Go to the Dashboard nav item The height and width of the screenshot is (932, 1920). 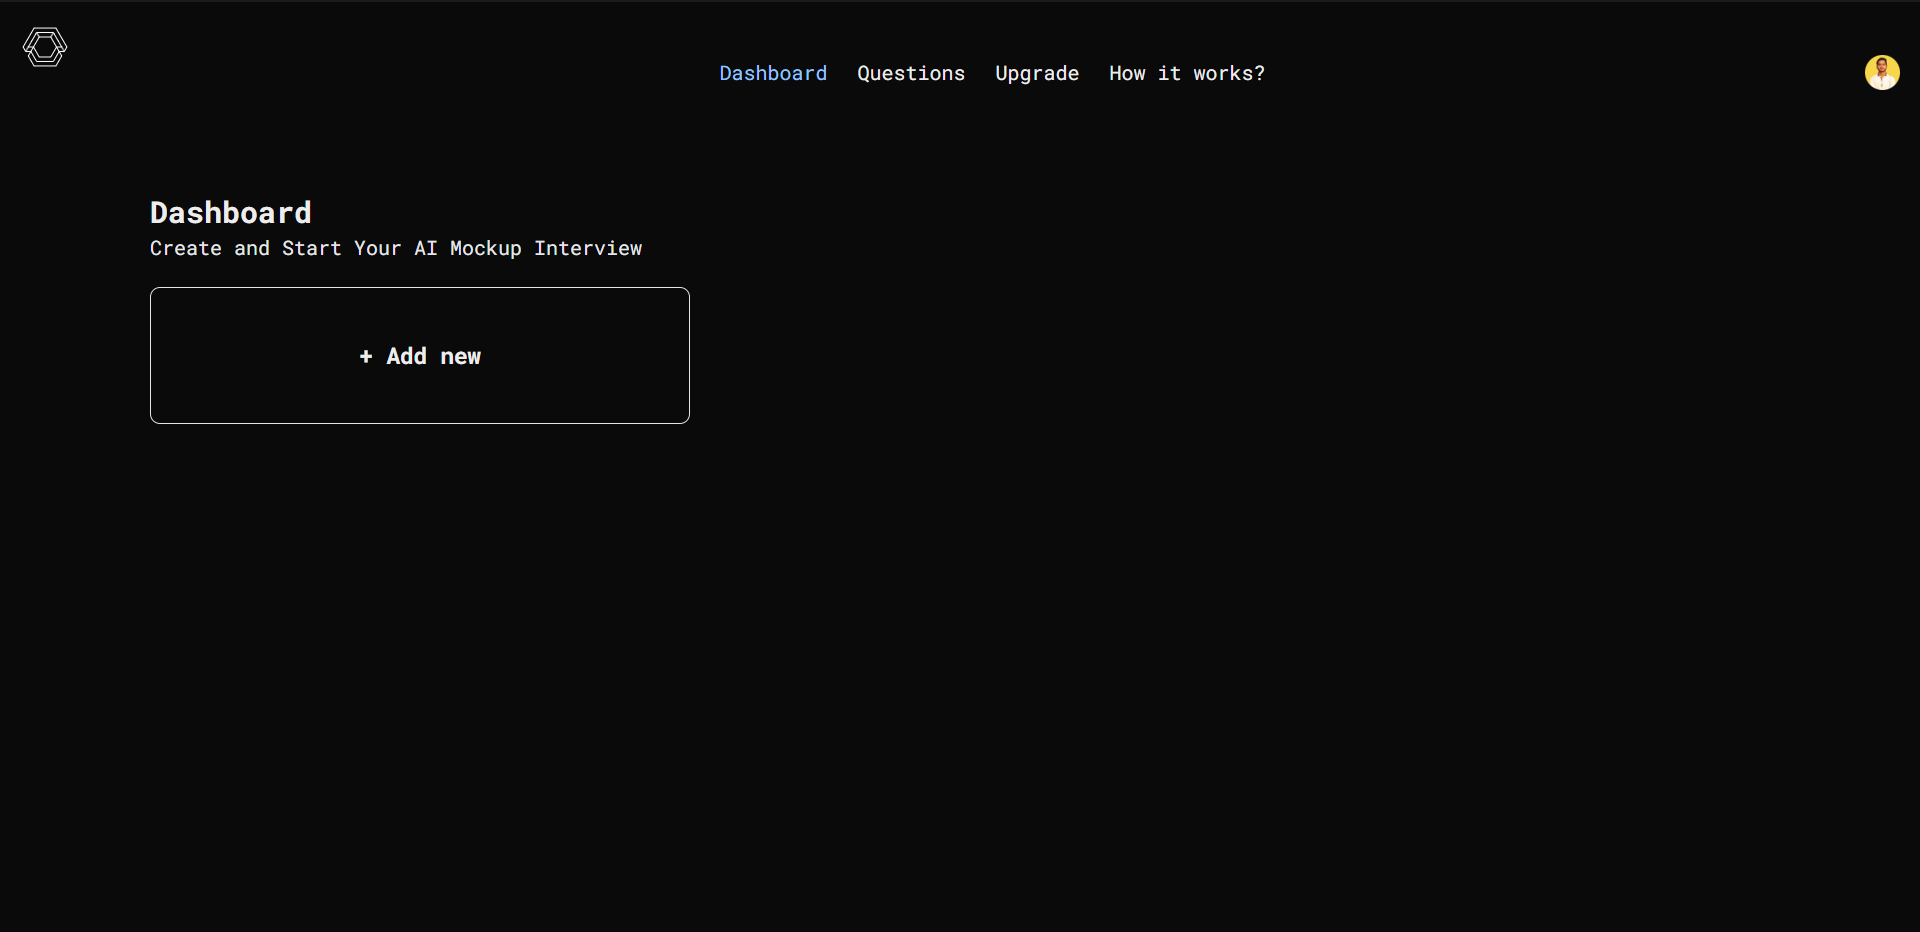coord(773,74)
